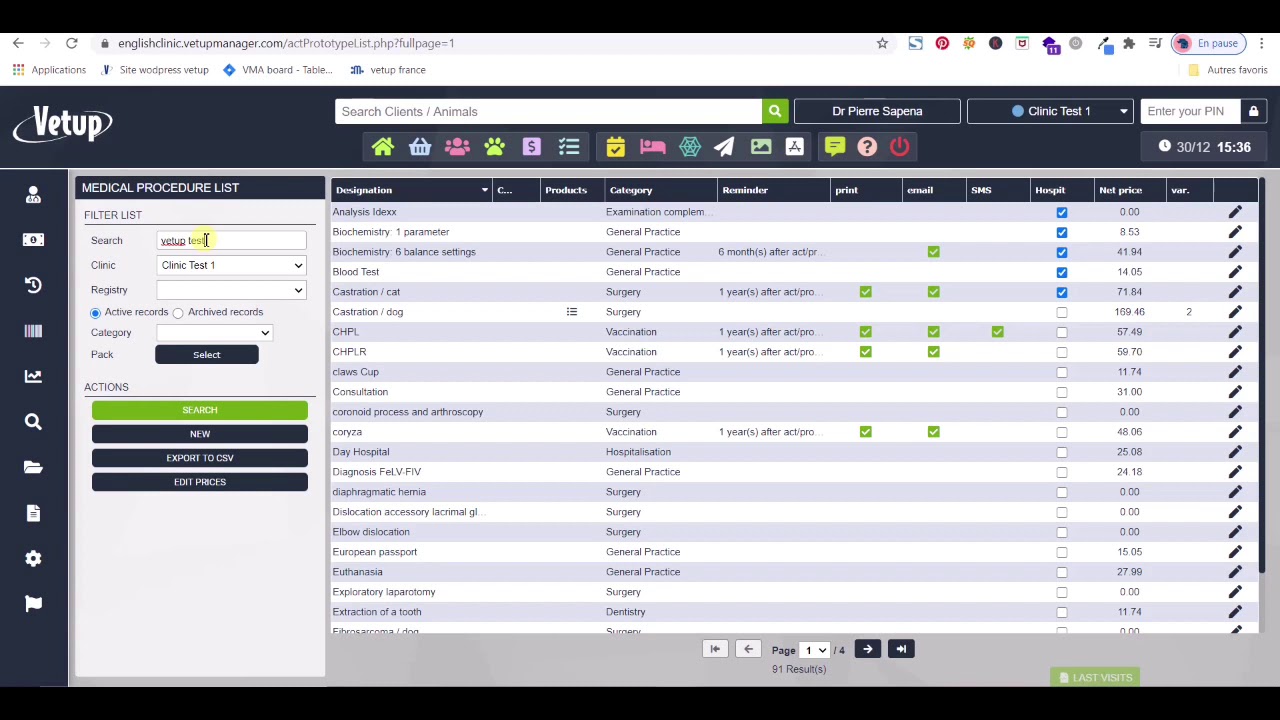The height and width of the screenshot is (720, 1280).
Task: Click the green SEARCH button
Action: [199, 410]
